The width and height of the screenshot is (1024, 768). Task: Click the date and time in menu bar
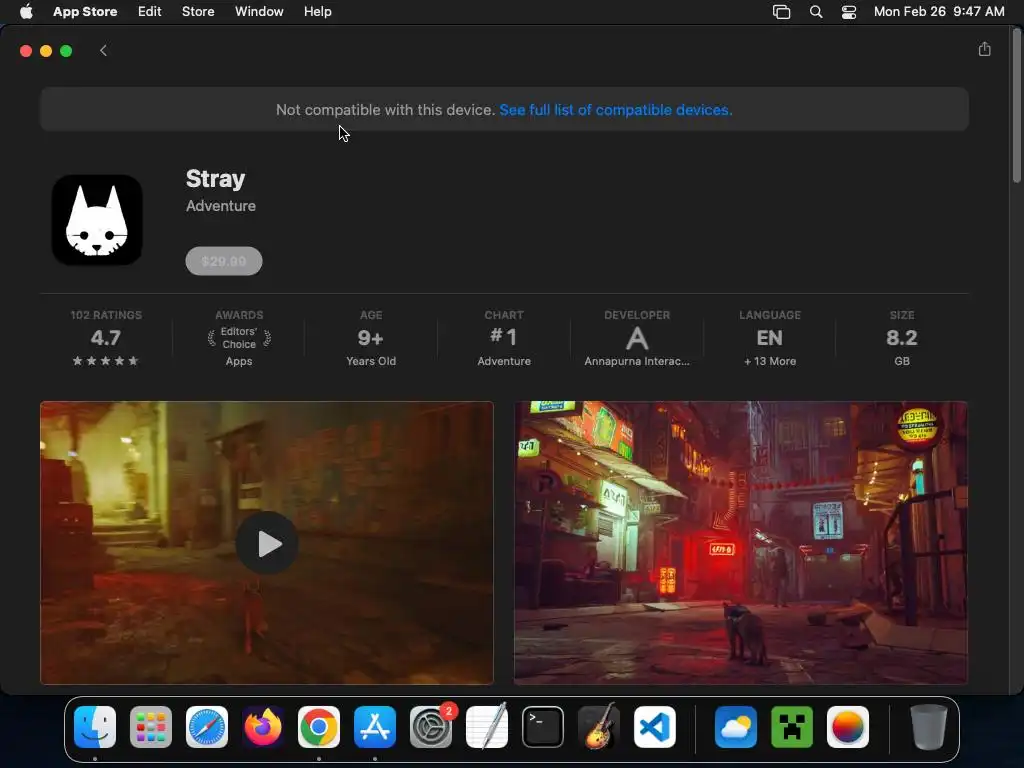939,12
